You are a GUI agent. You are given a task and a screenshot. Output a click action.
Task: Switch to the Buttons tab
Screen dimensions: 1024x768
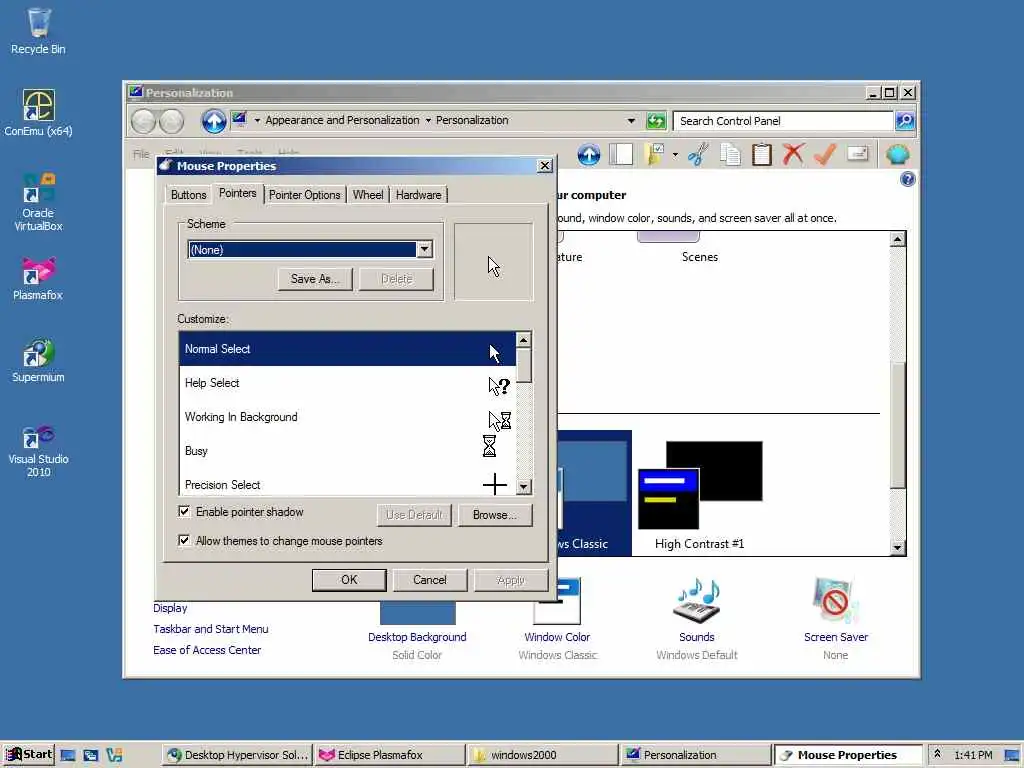pyautogui.click(x=189, y=195)
